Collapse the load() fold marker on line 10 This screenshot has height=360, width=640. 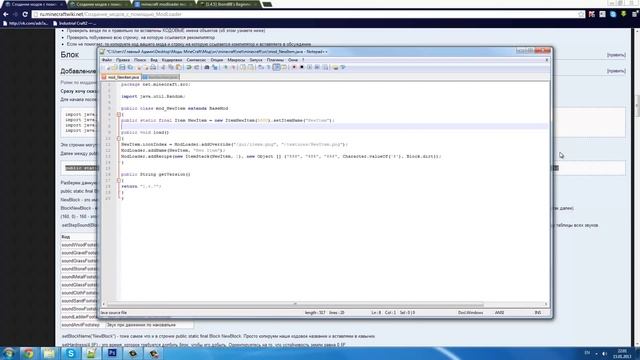tap(119, 139)
